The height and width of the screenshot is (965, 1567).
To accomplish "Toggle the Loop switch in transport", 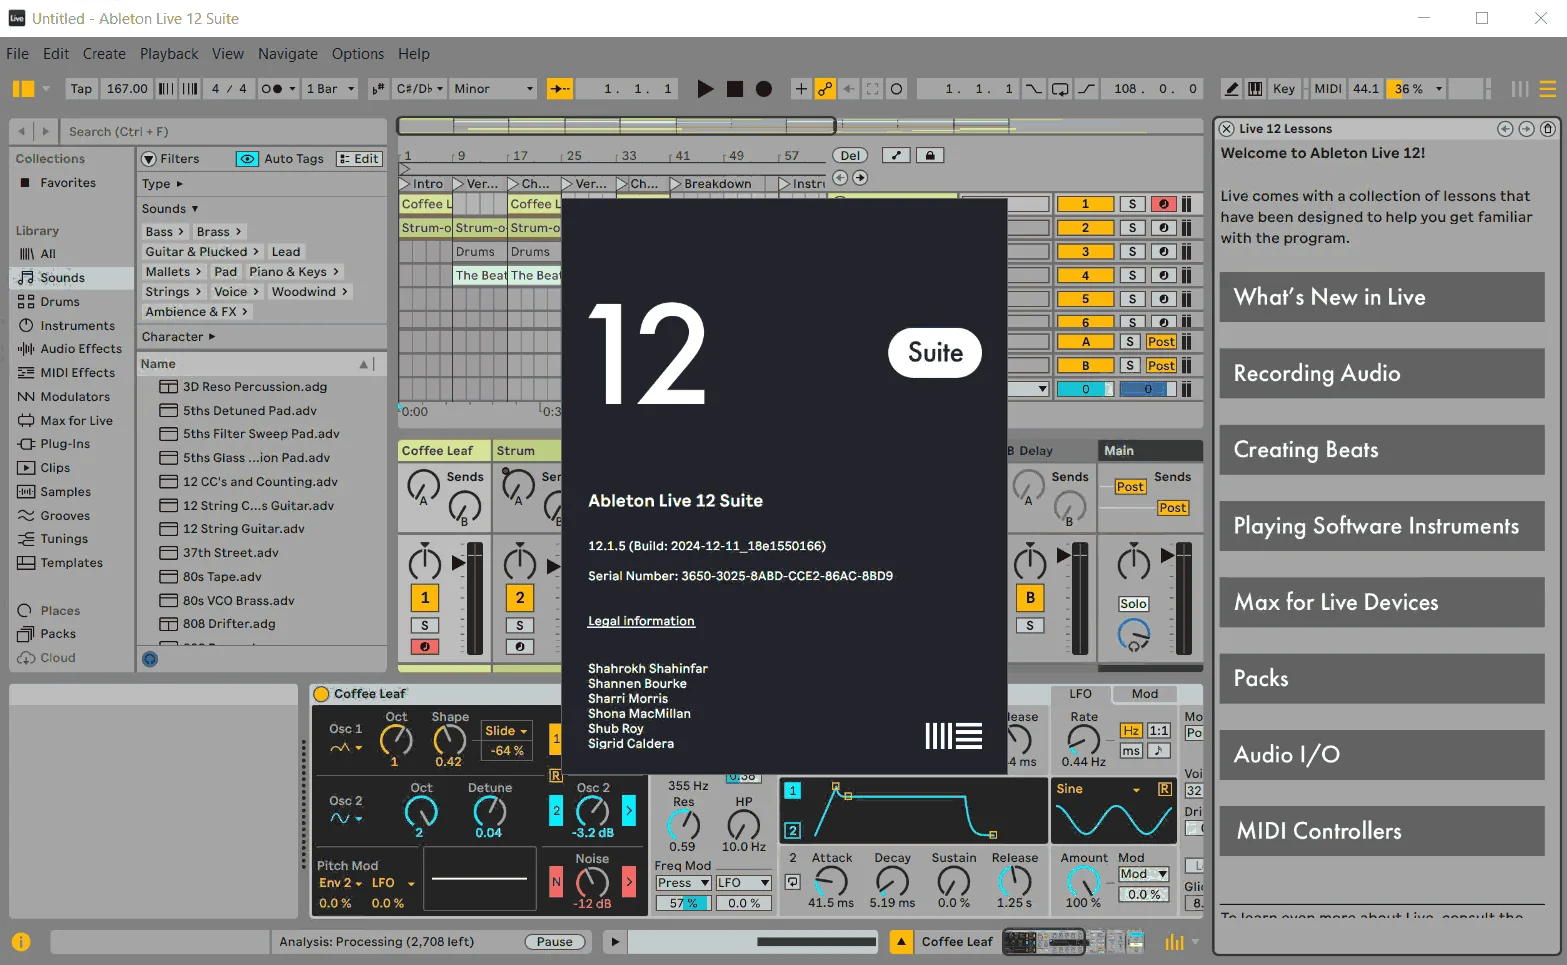I will (x=1060, y=89).
